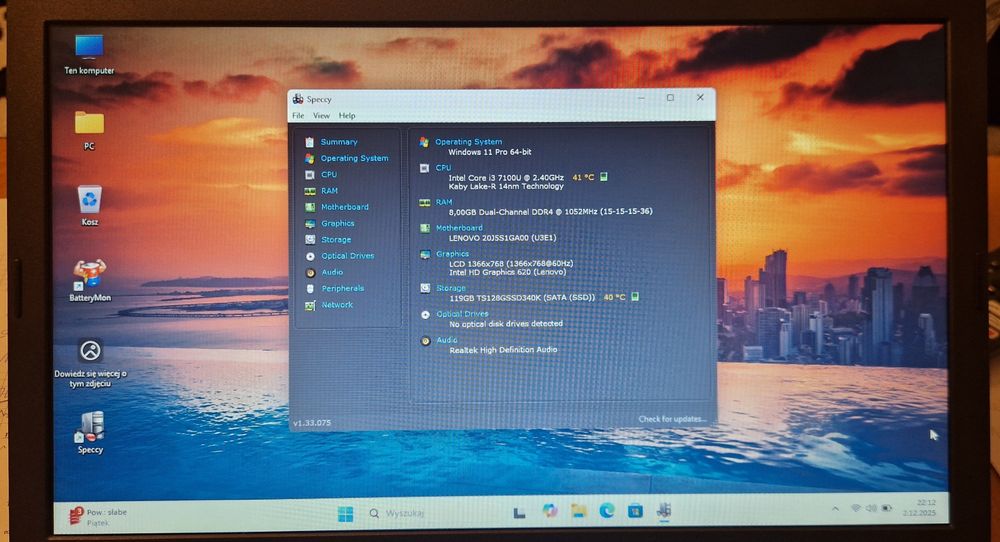This screenshot has height=542, width=1000.
Task: Open File Explorer from the taskbar
Action: click(x=578, y=510)
